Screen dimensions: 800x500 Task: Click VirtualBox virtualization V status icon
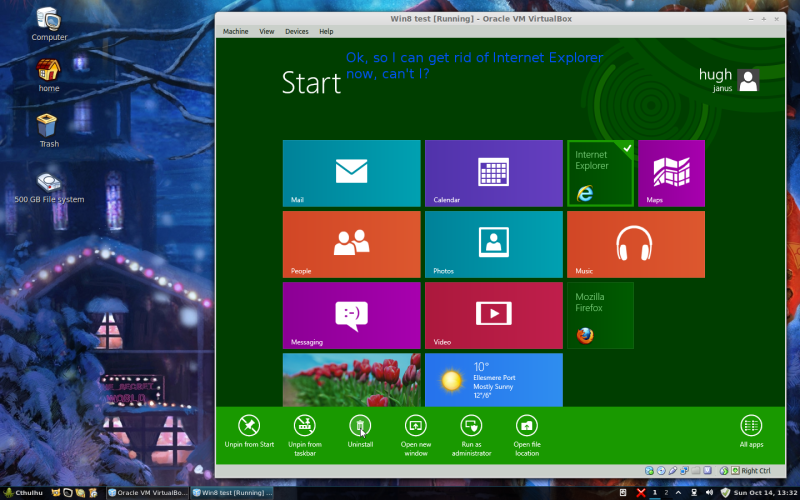(x=707, y=470)
